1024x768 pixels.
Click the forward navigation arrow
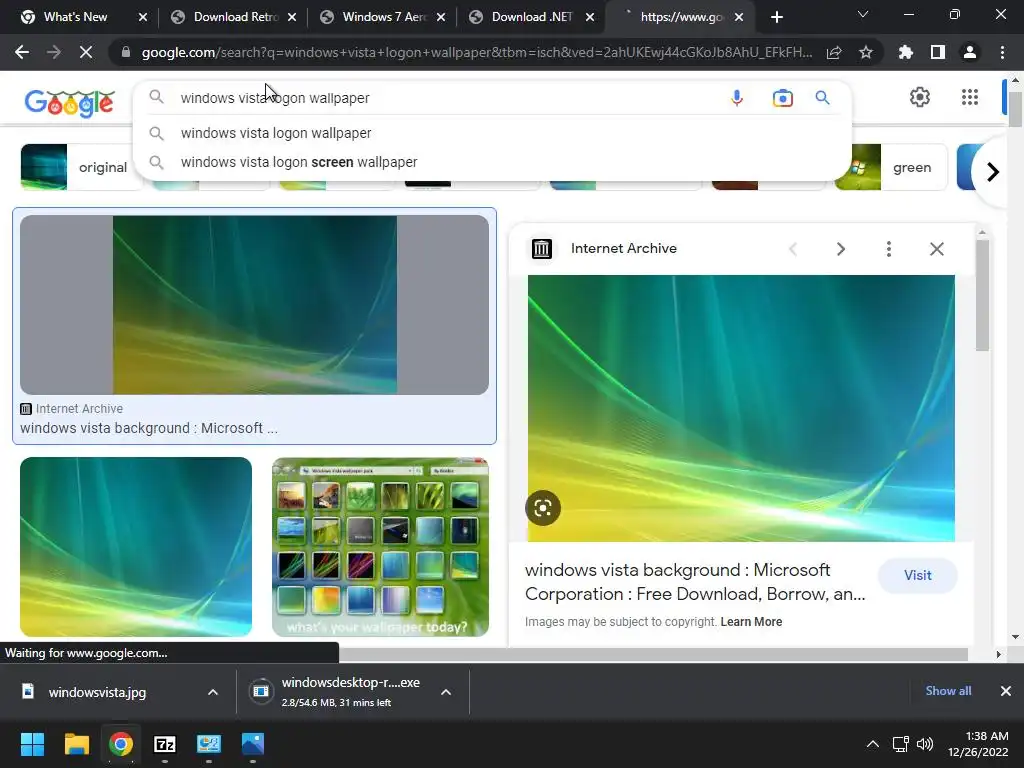point(54,52)
